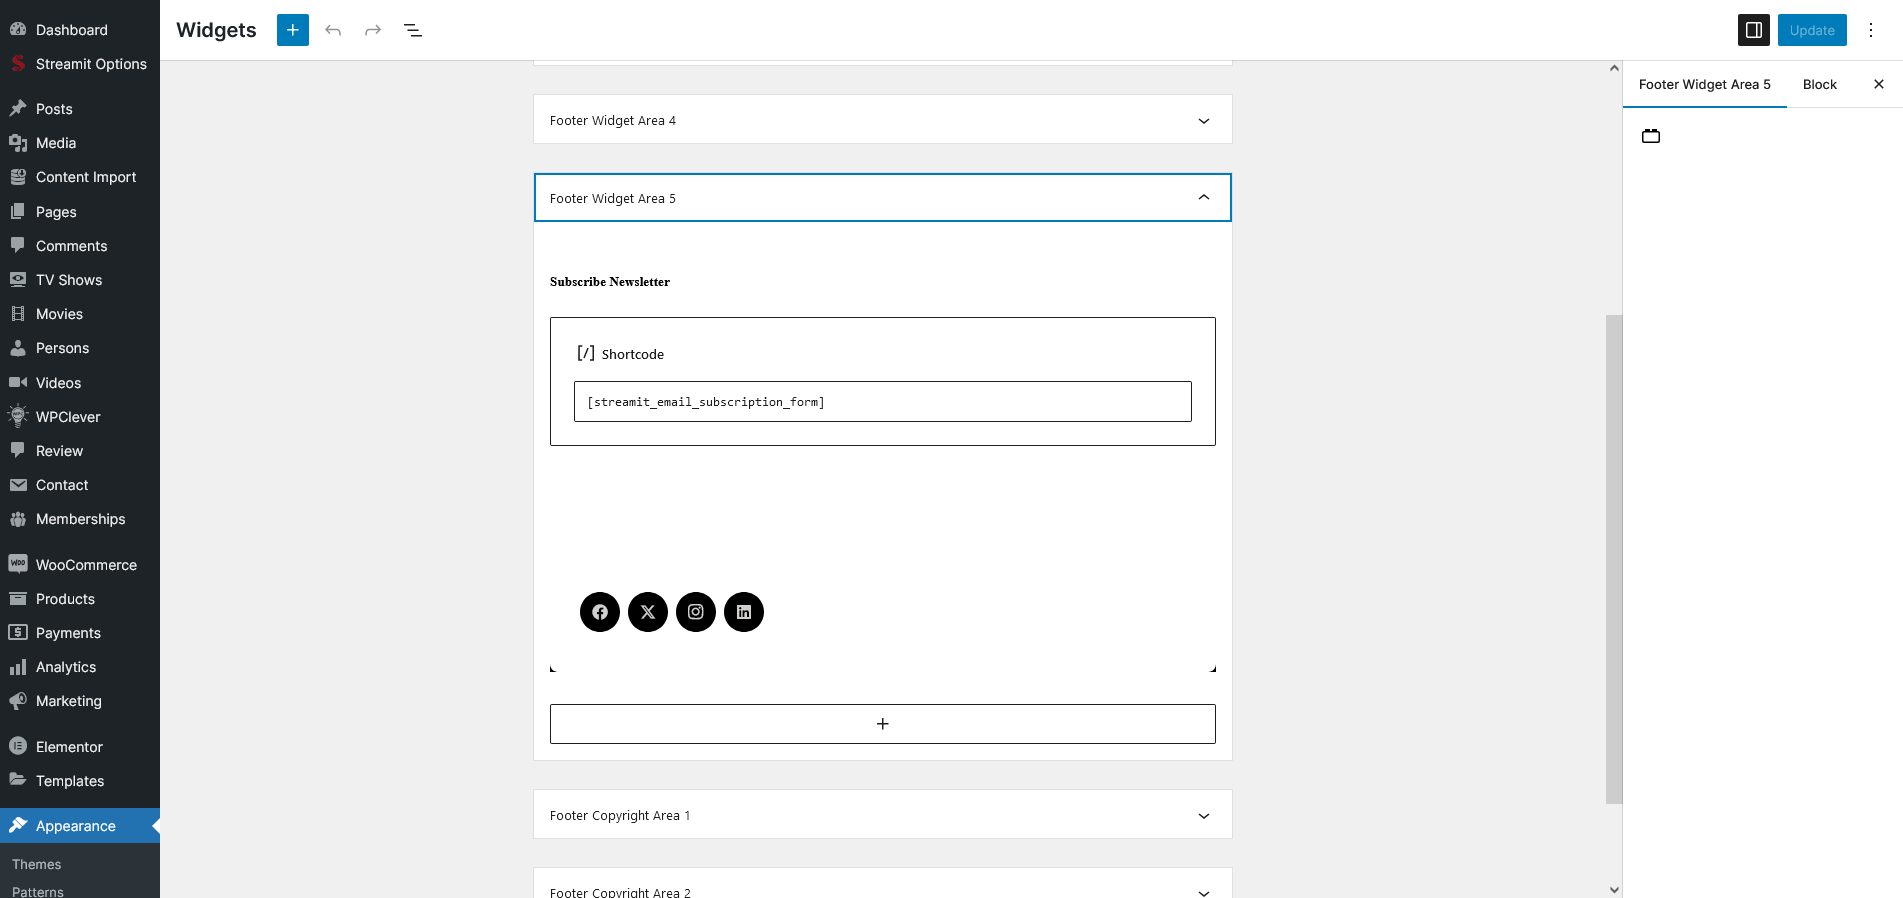The height and width of the screenshot is (898, 1903).
Task: Add a block with the bottom plus button
Action: click(883, 724)
